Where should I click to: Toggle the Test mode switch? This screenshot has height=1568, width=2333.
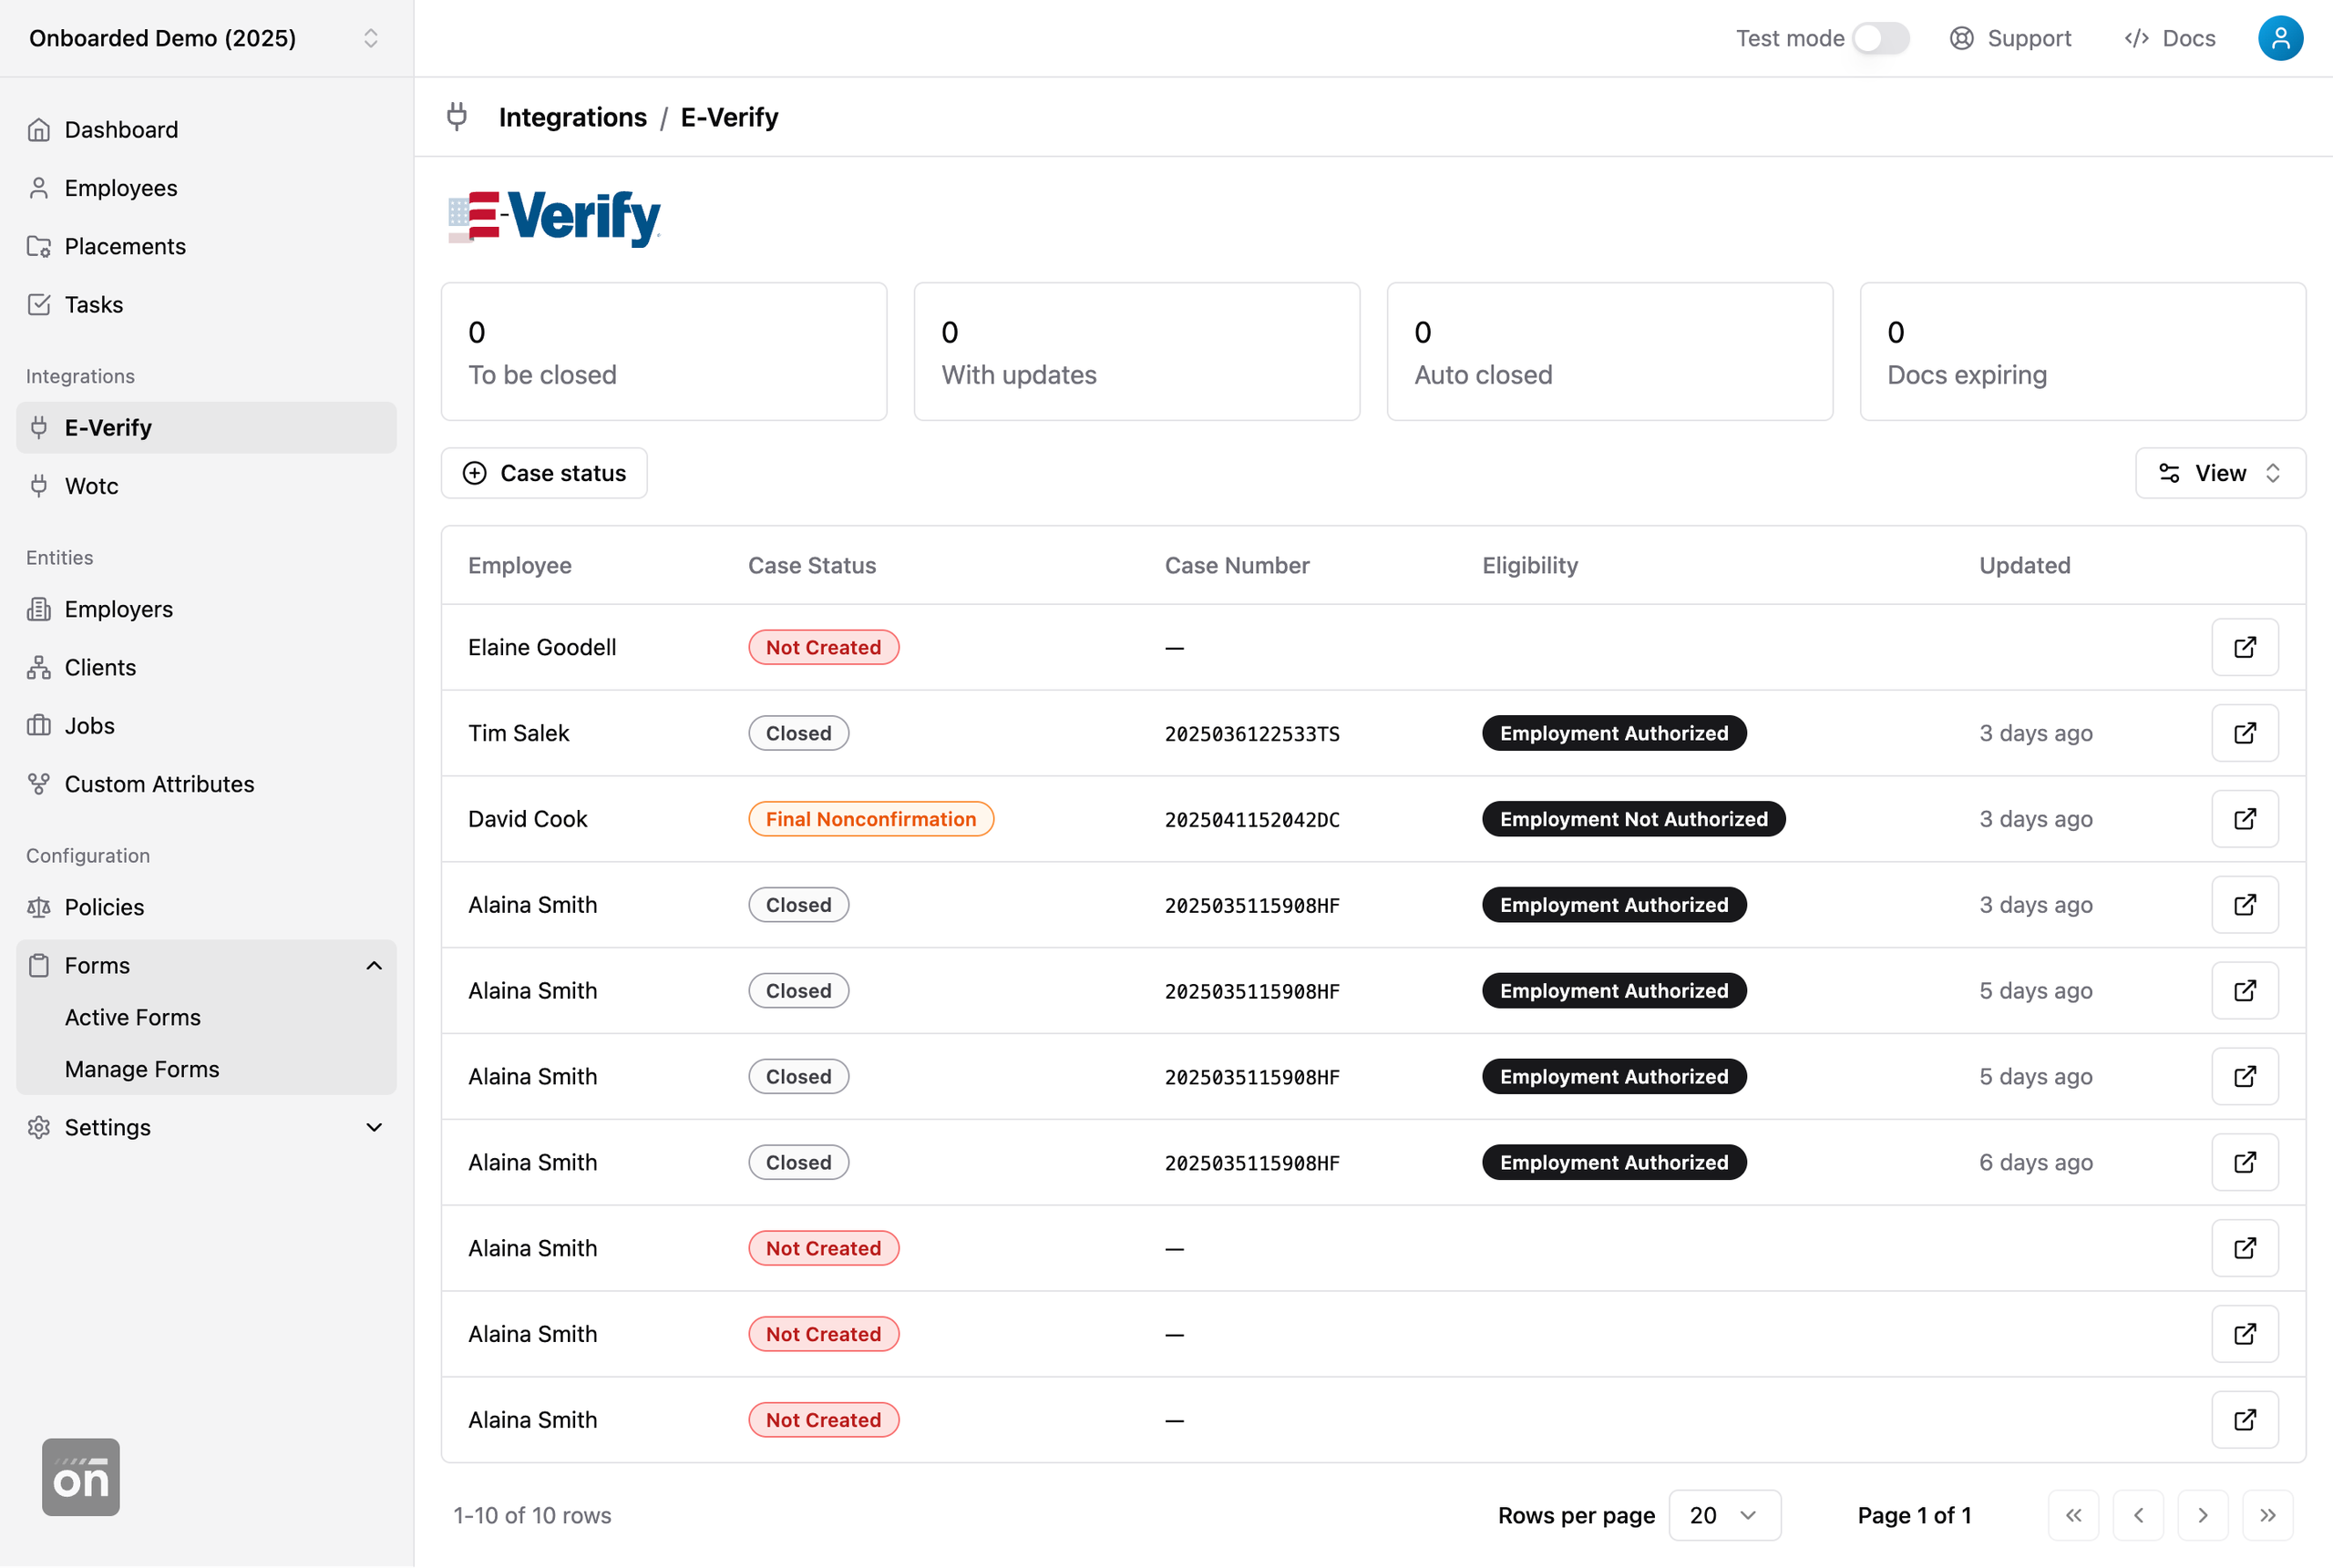[1880, 38]
